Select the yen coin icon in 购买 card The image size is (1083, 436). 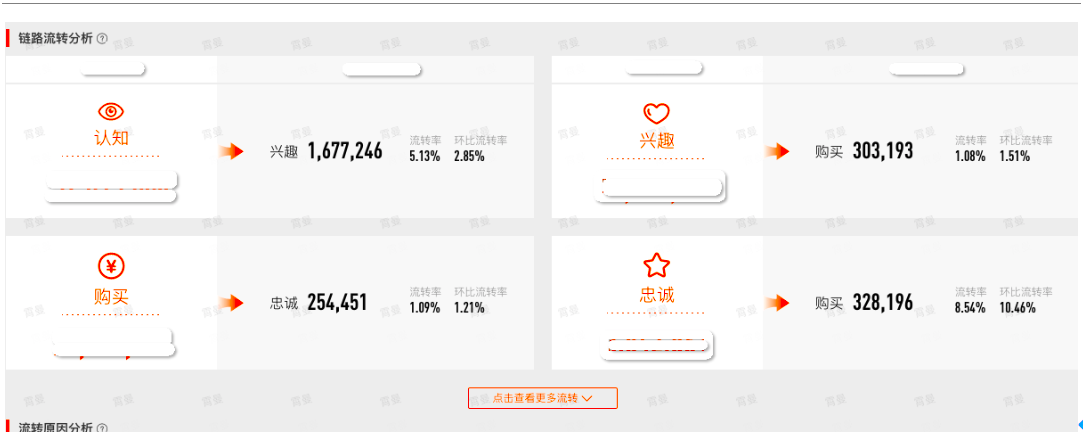[x=111, y=266]
